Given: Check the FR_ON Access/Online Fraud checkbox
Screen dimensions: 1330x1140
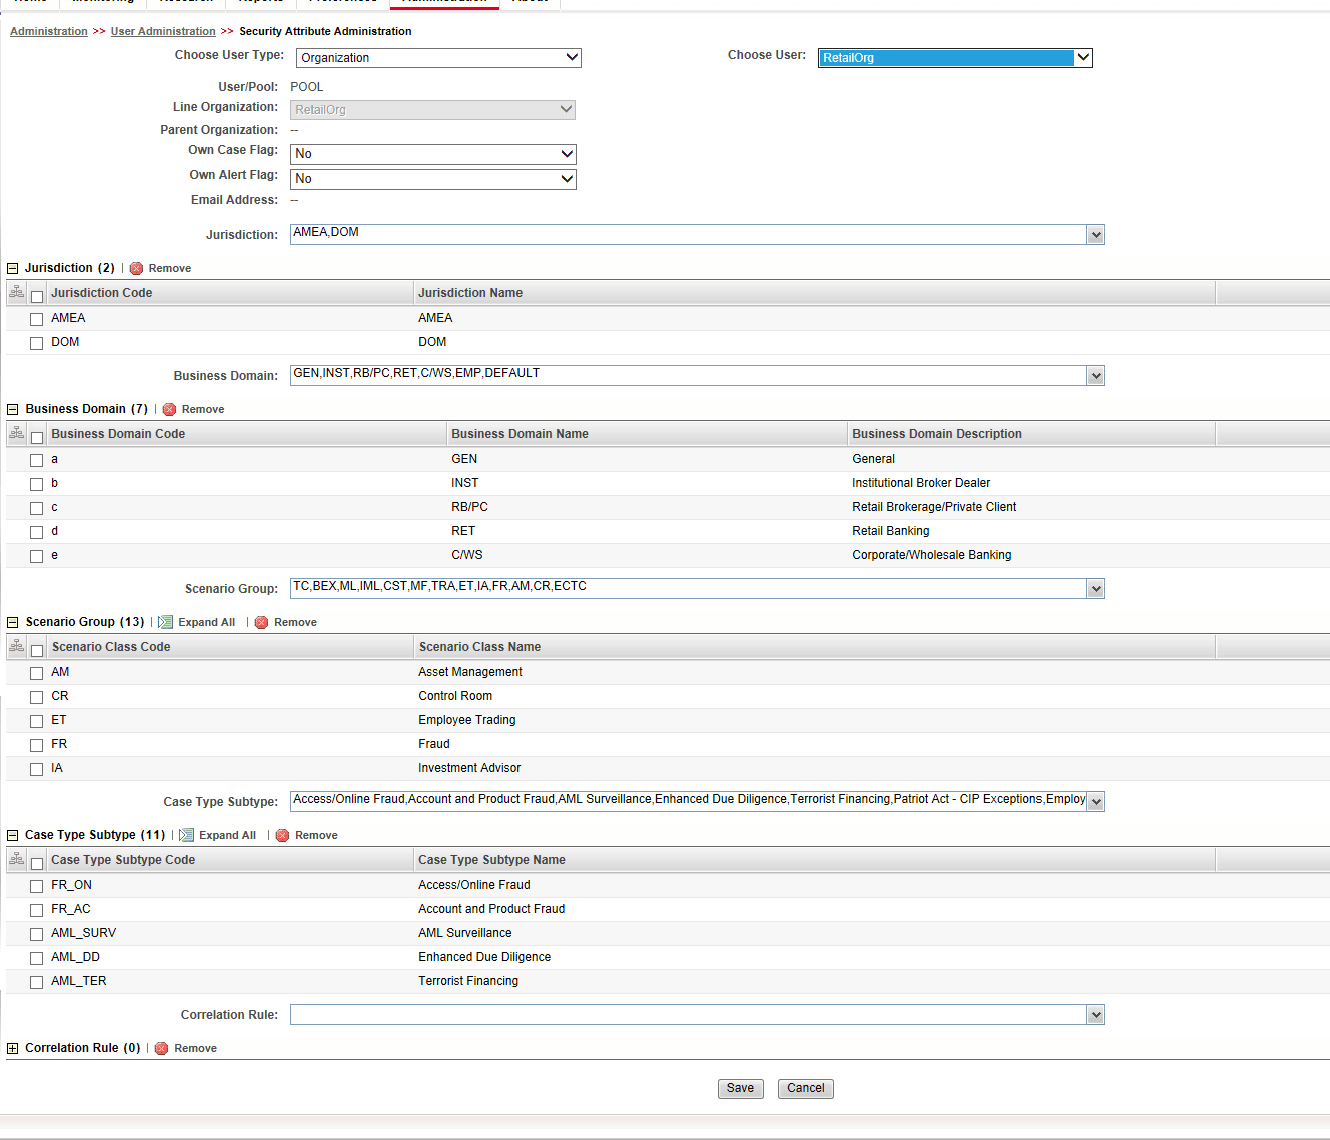Looking at the screenshot, I should 37,886.
